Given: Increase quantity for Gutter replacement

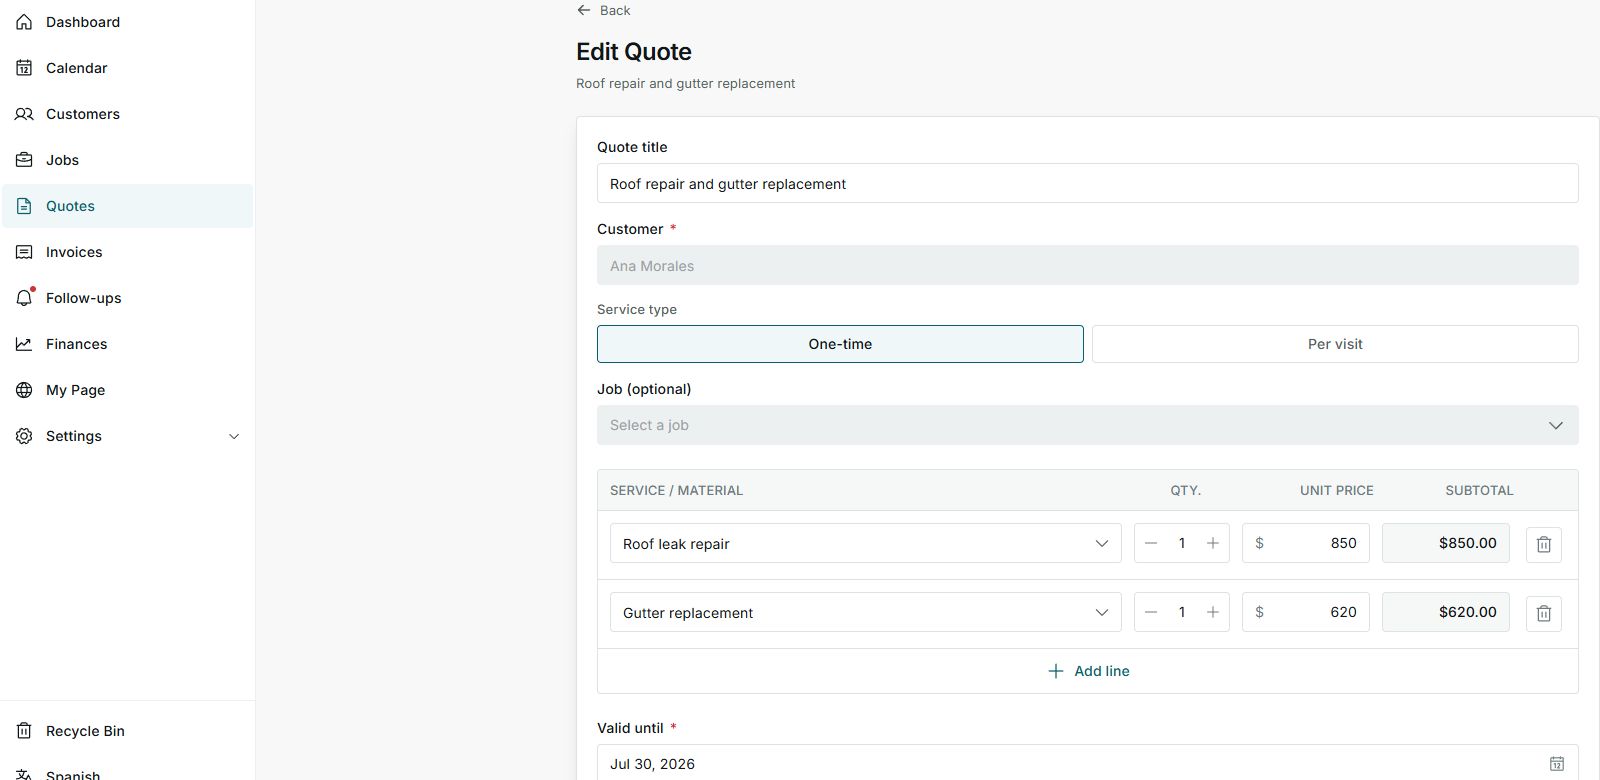Looking at the screenshot, I should pos(1213,612).
